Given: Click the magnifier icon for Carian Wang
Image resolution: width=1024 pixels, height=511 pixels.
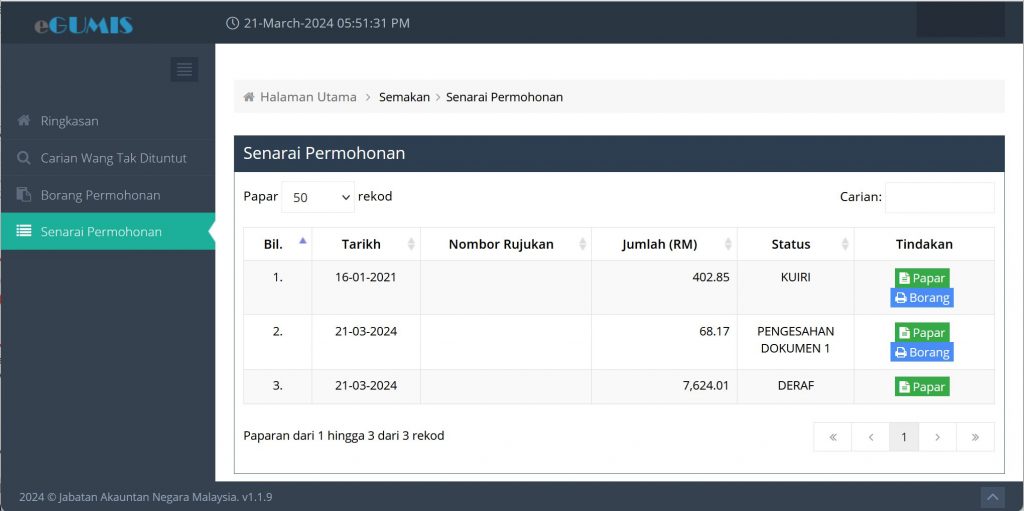Looking at the screenshot, I should click(x=24, y=158).
